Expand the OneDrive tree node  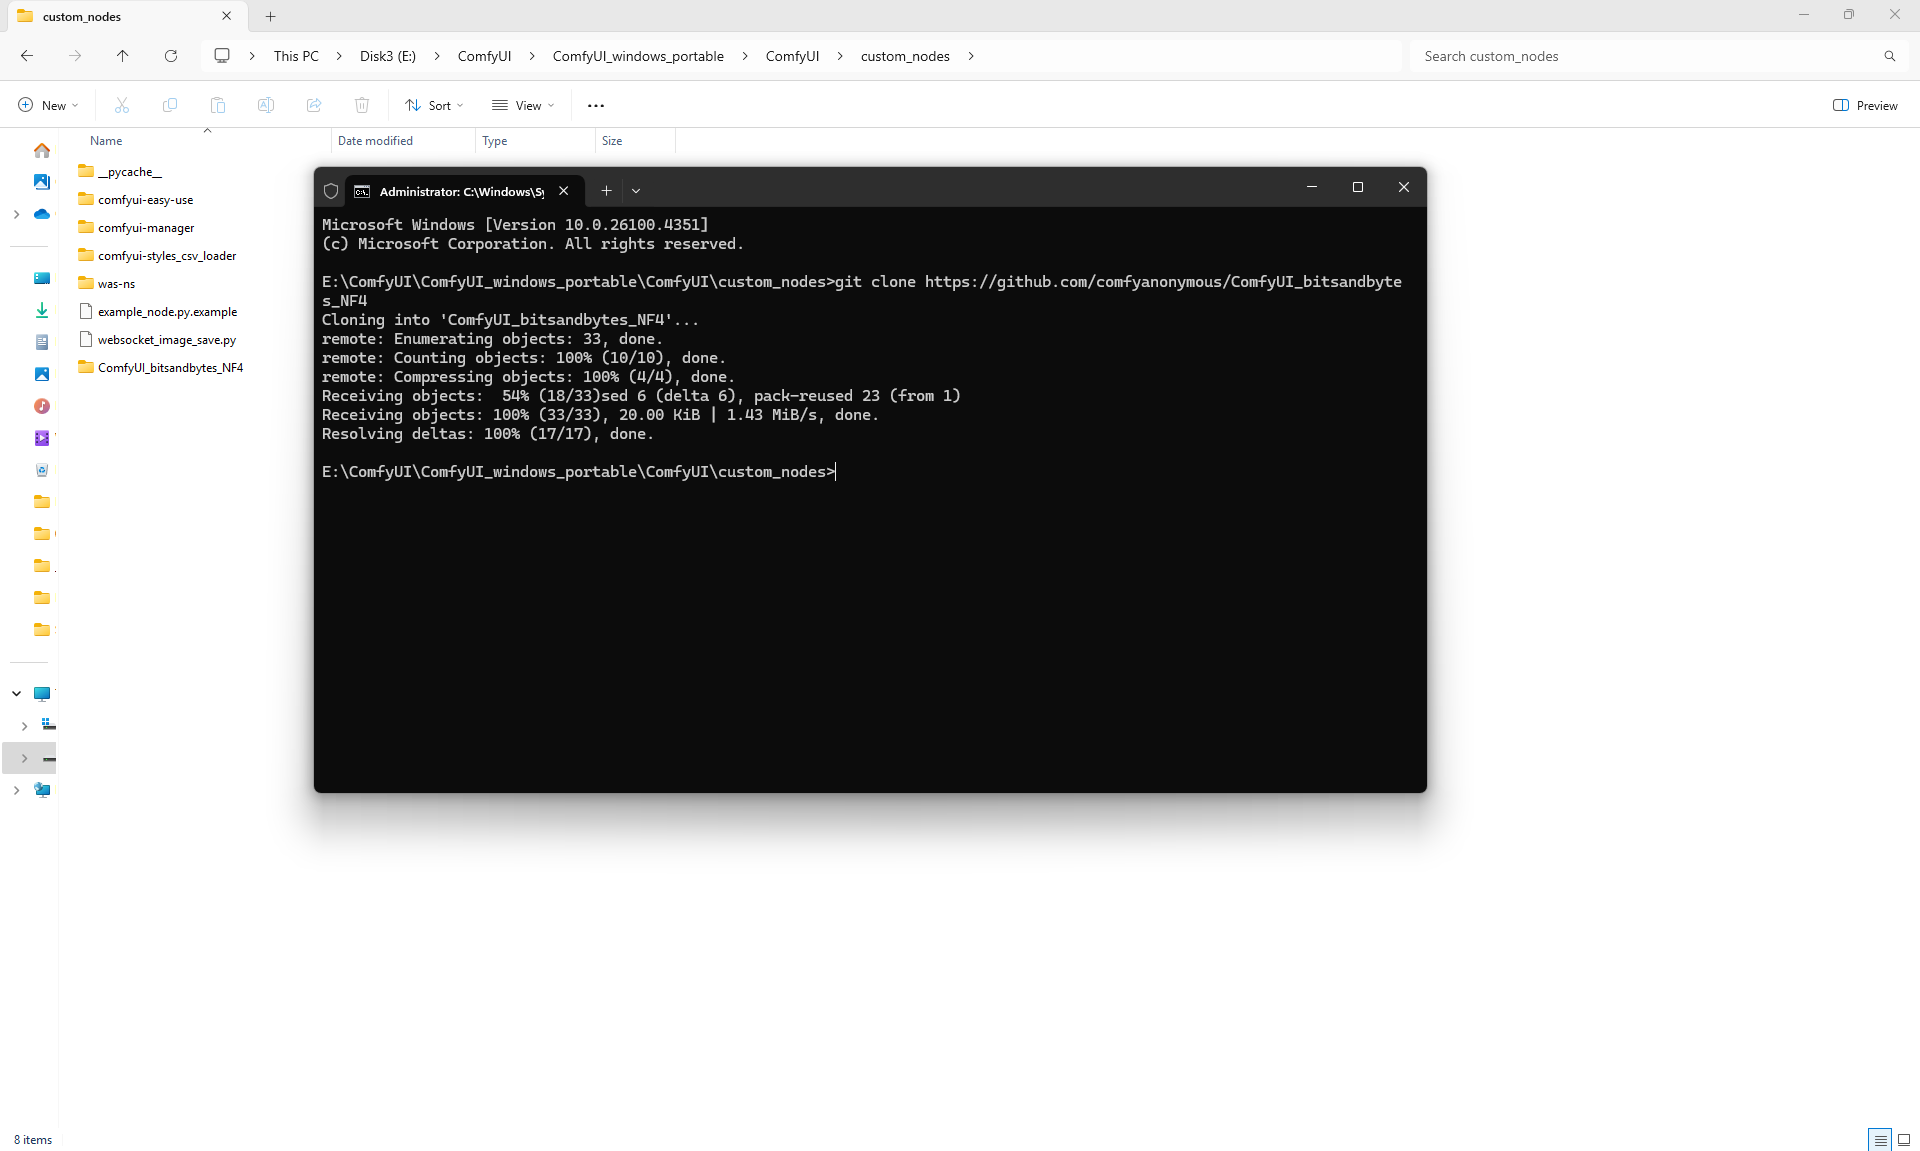[x=16, y=214]
